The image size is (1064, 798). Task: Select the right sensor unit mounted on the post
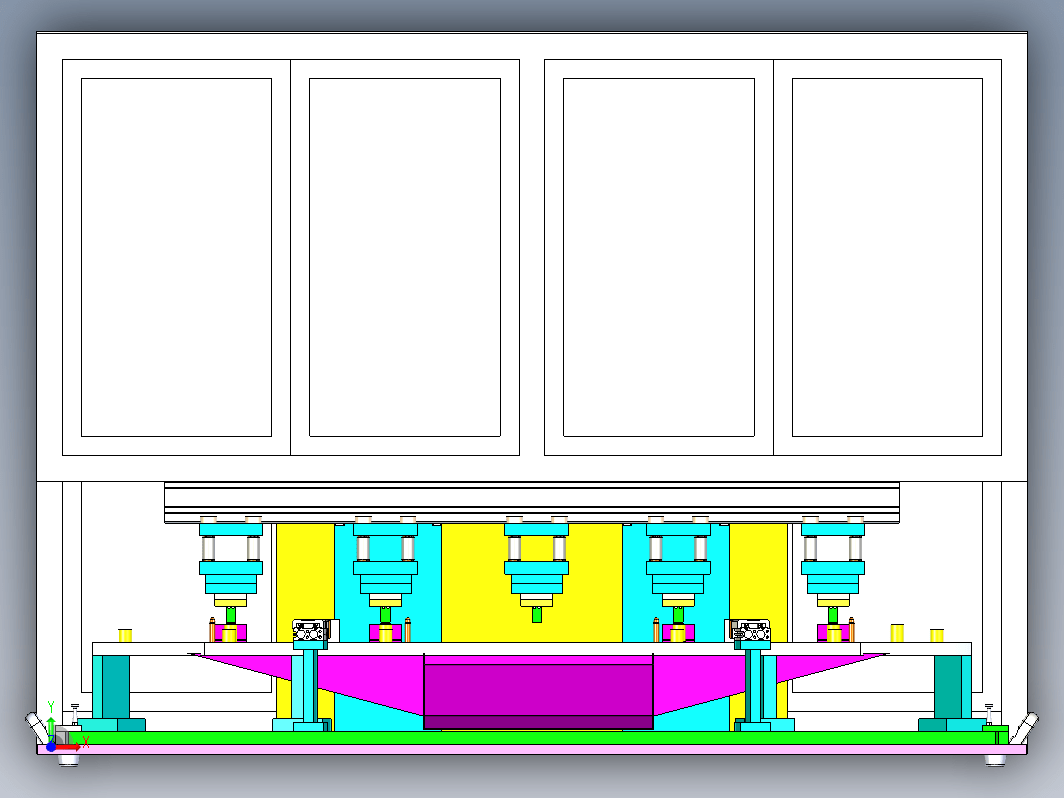tap(751, 631)
